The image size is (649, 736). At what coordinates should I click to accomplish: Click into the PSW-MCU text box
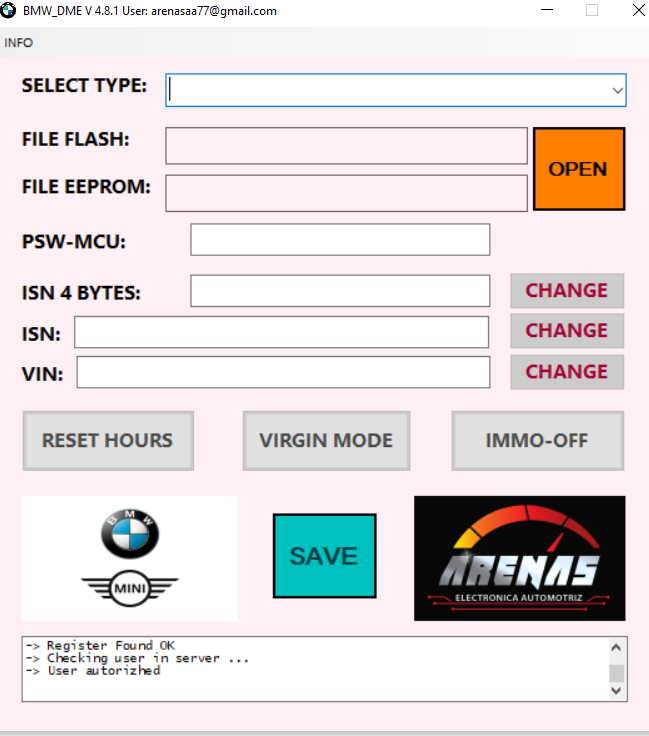(340, 240)
